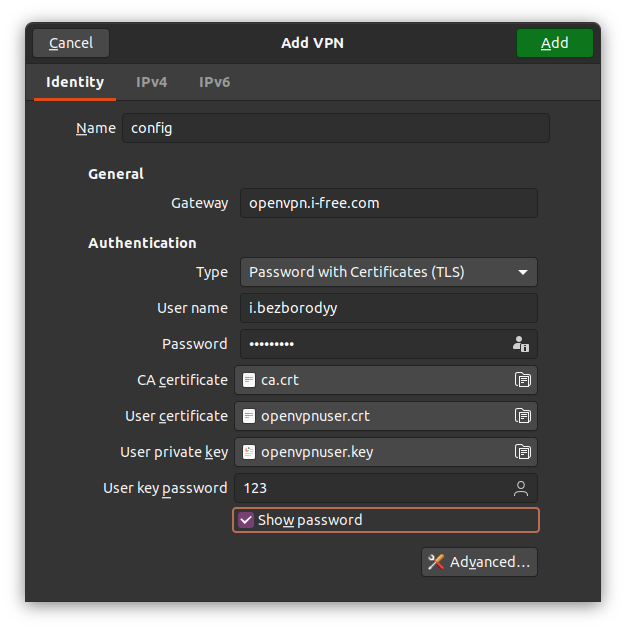This screenshot has width=626, height=630.
Task: Open file browser icon for CA certificate
Action: coord(521,380)
